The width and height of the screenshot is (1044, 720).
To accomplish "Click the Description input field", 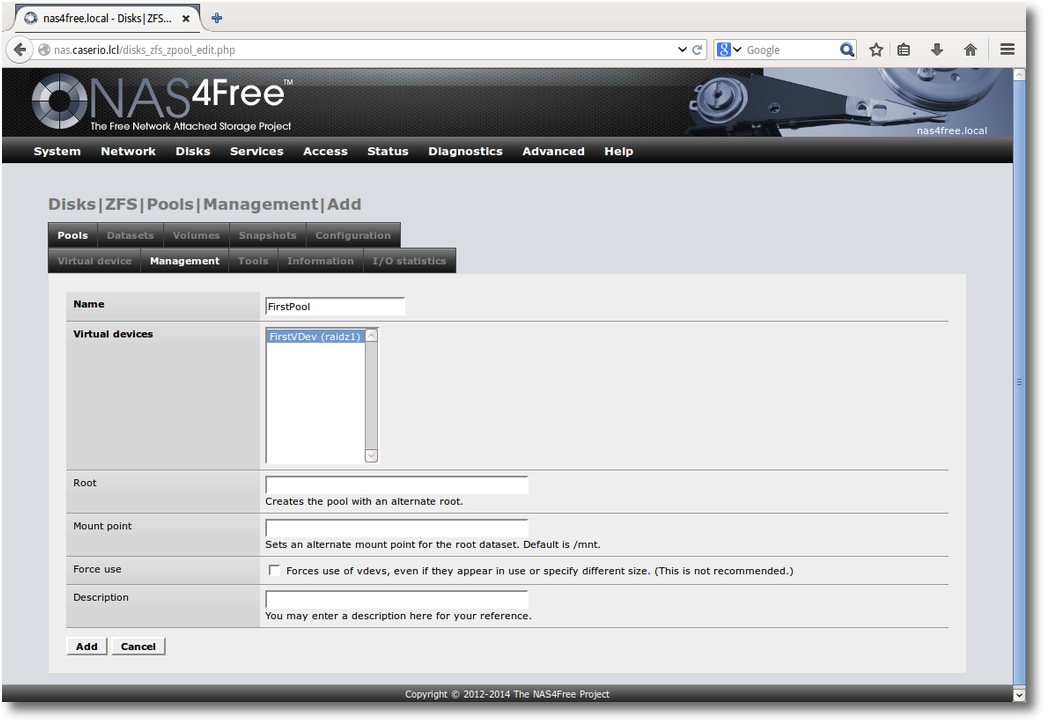I will 397,599.
